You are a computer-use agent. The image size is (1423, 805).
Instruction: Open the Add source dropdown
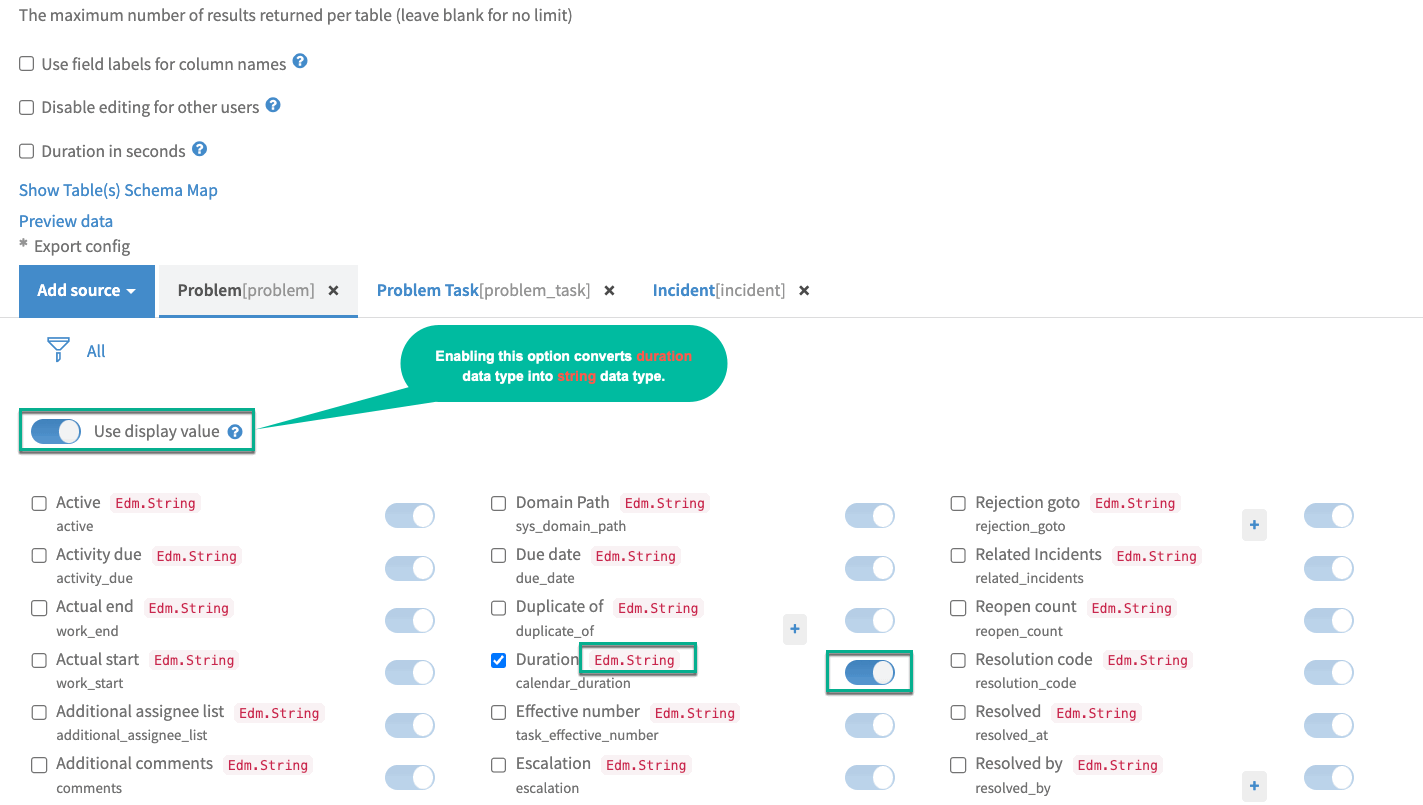point(87,291)
